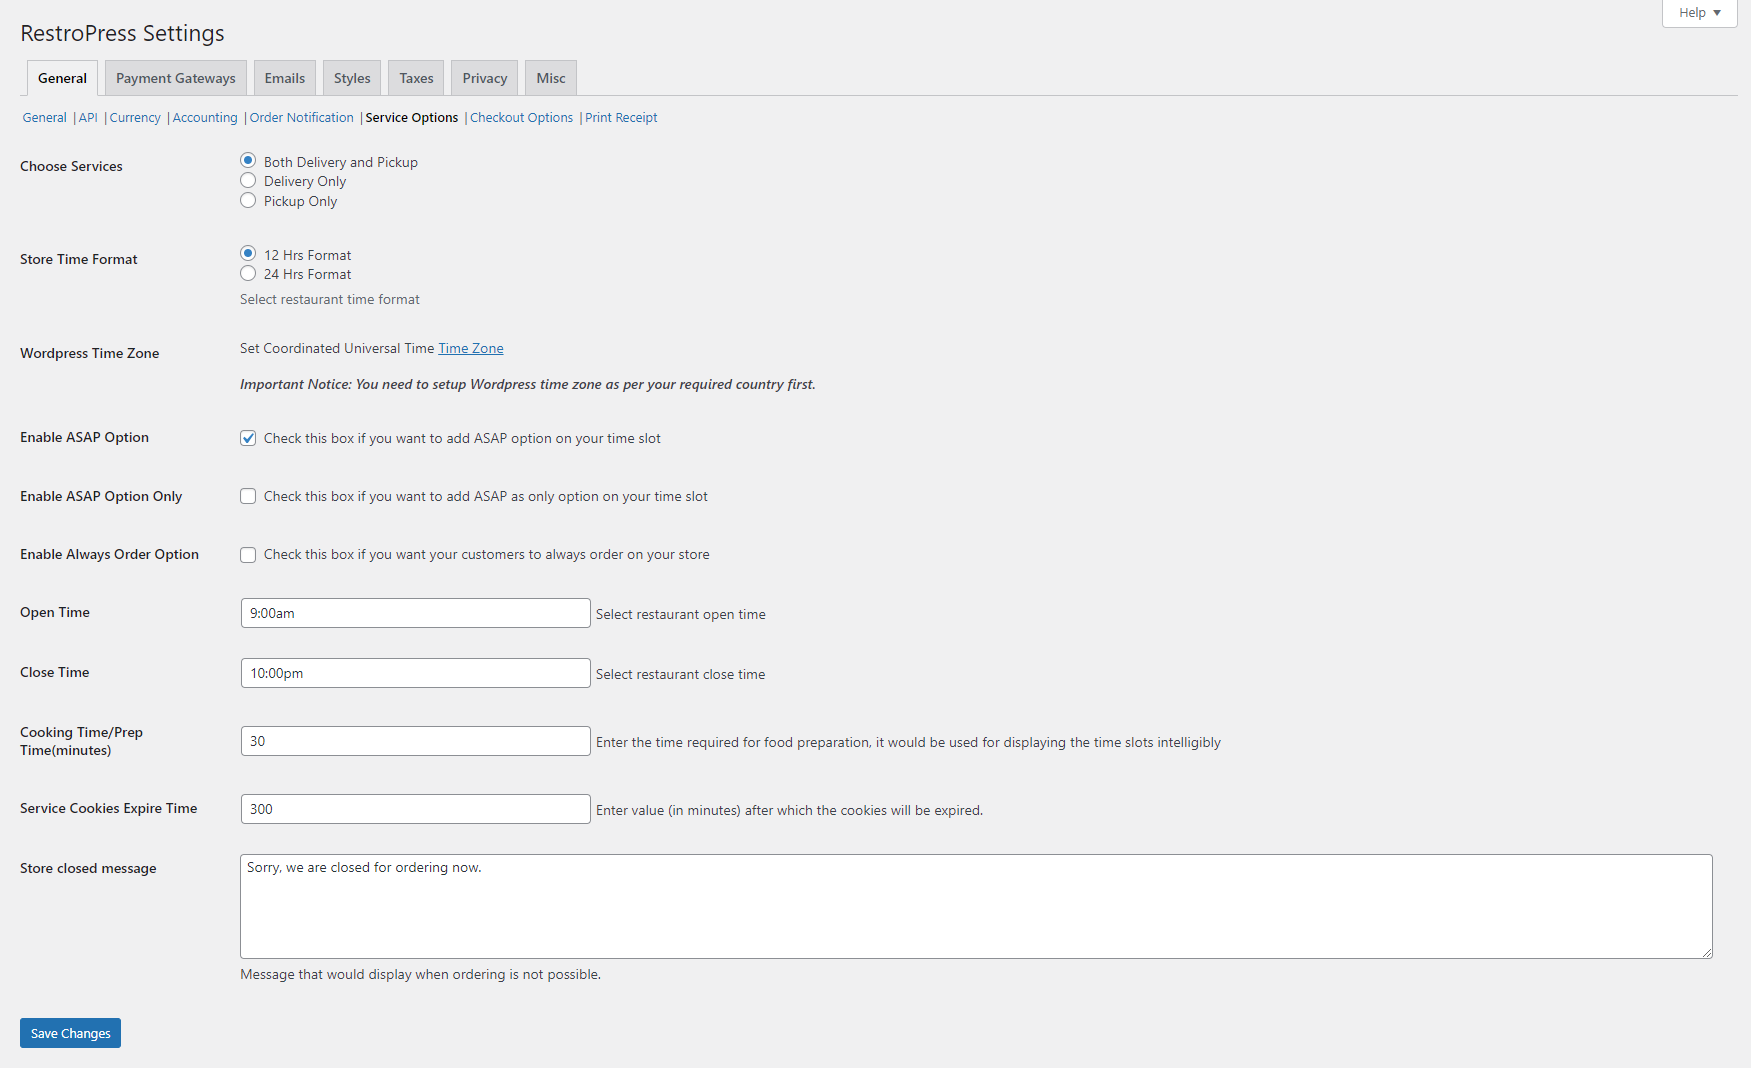The height and width of the screenshot is (1068, 1751).
Task: Disable the ASAP option checkbox
Action: (248, 438)
